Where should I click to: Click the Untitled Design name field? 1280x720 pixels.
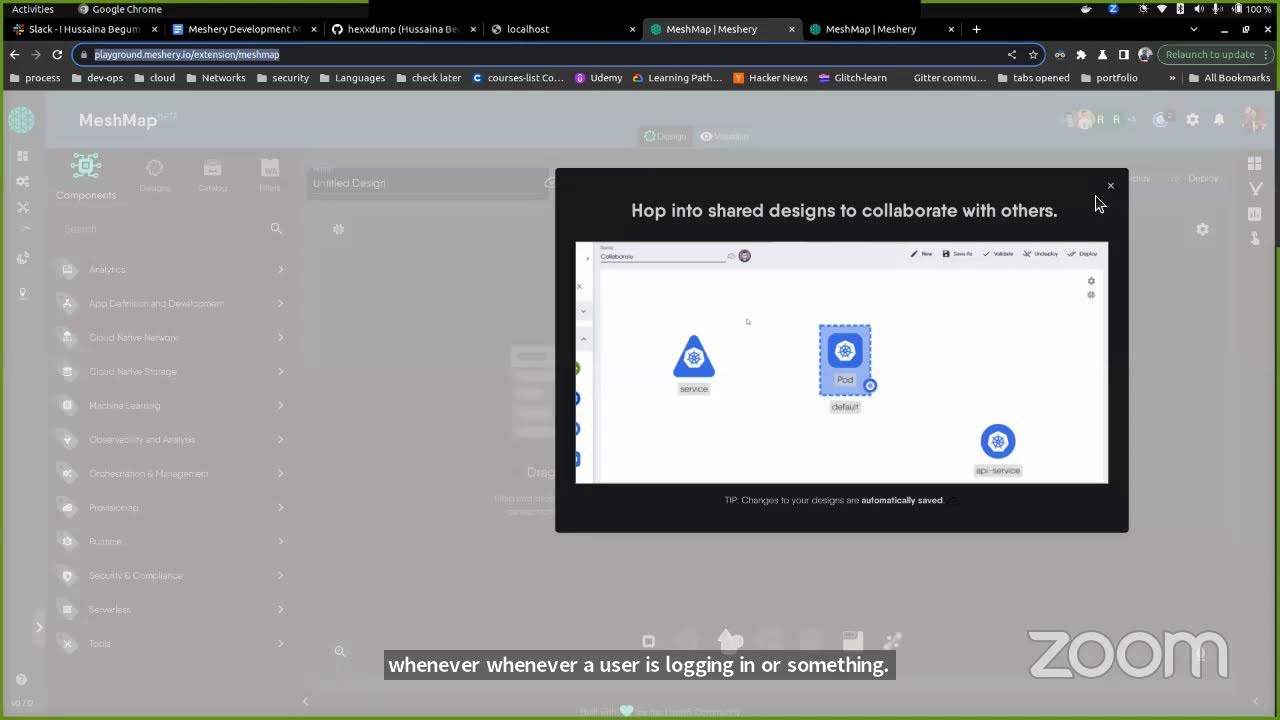[427, 183]
